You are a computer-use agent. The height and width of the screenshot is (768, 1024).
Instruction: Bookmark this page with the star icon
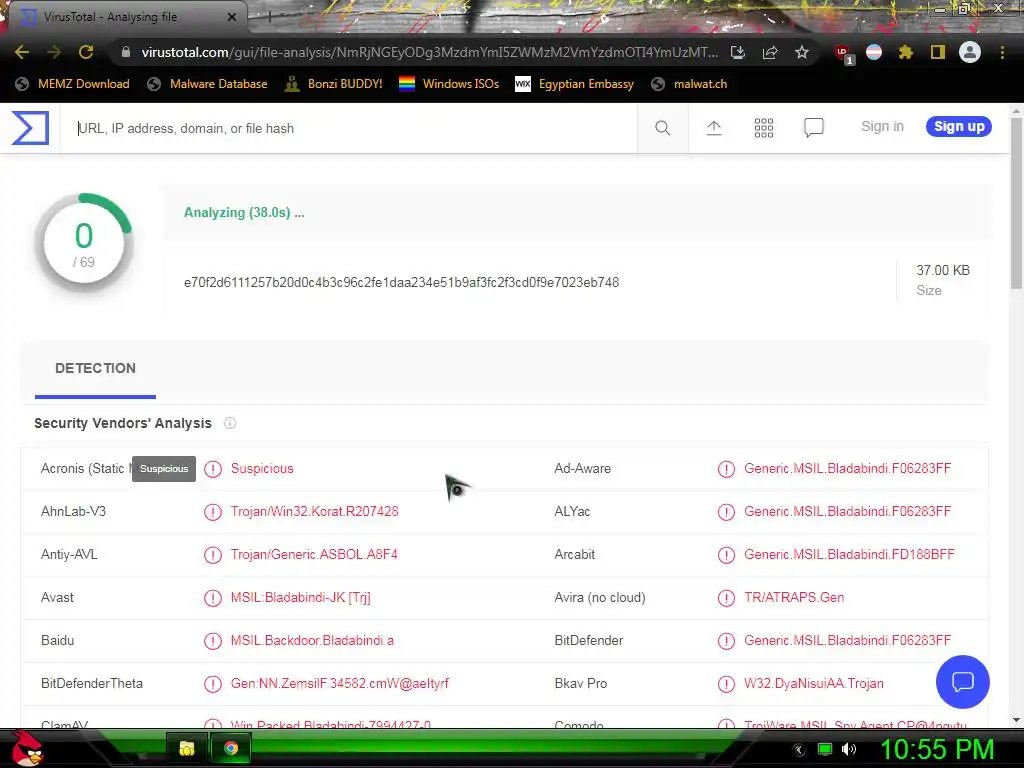pyautogui.click(x=802, y=52)
